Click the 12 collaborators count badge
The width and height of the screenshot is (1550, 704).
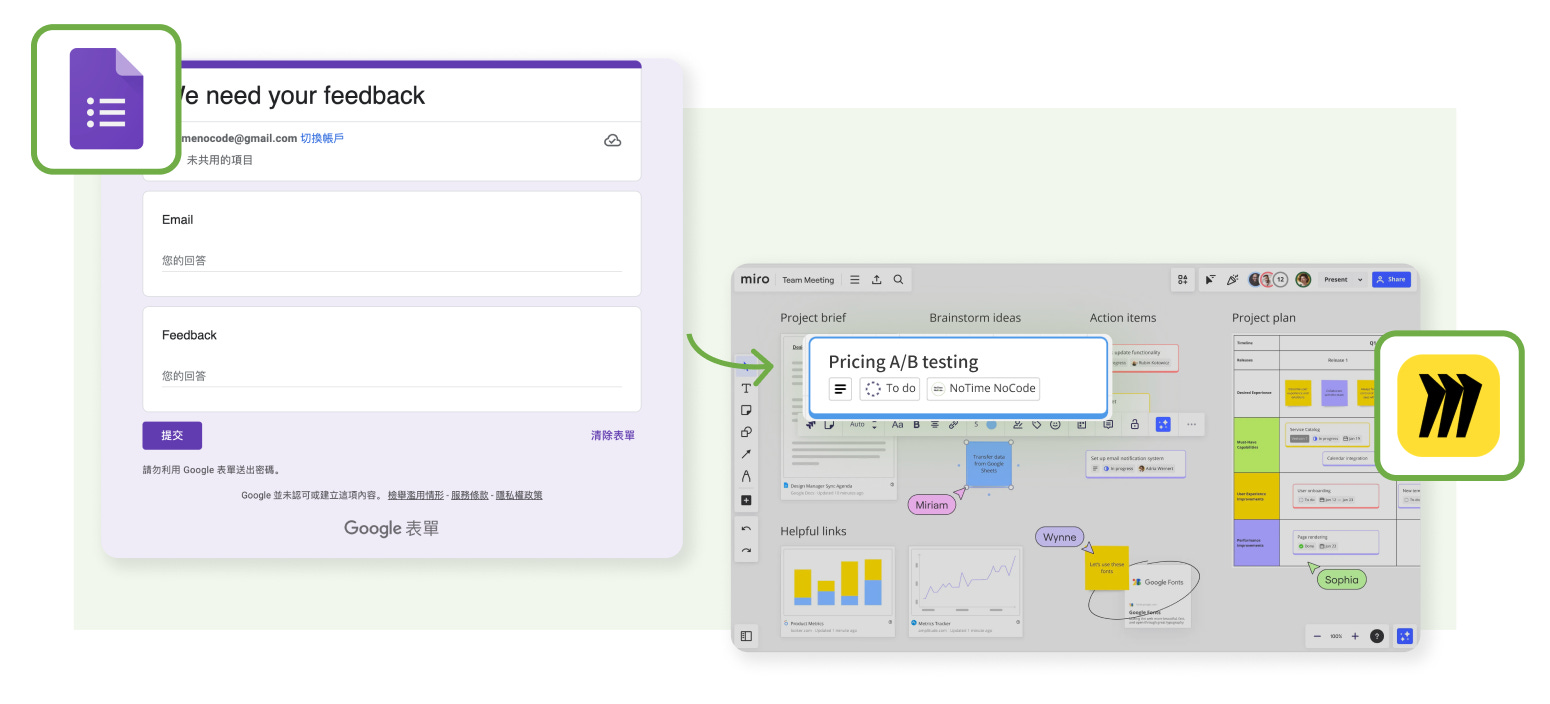pyautogui.click(x=1280, y=280)
